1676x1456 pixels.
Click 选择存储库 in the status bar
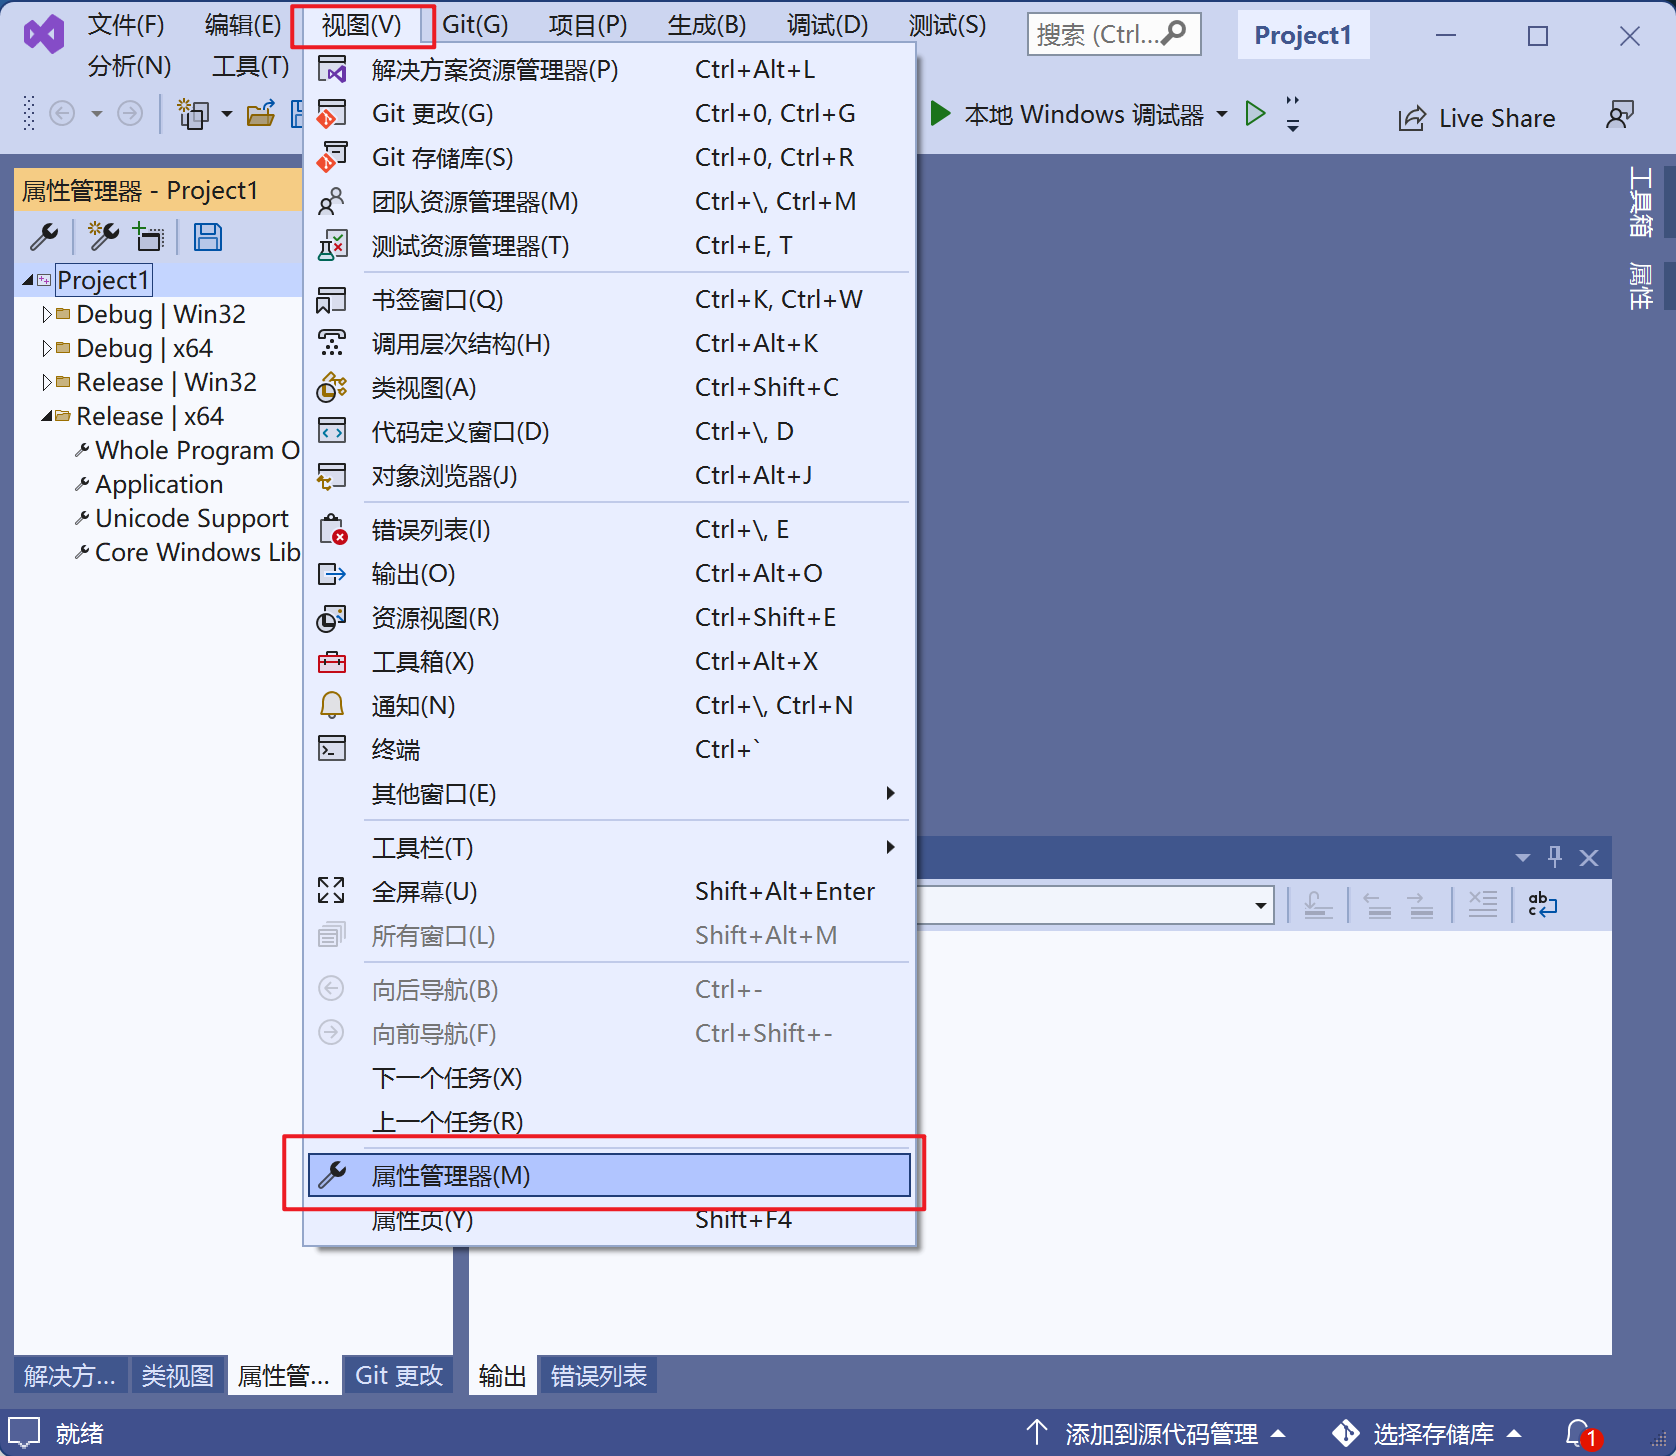click(x=1432, y=1434)
